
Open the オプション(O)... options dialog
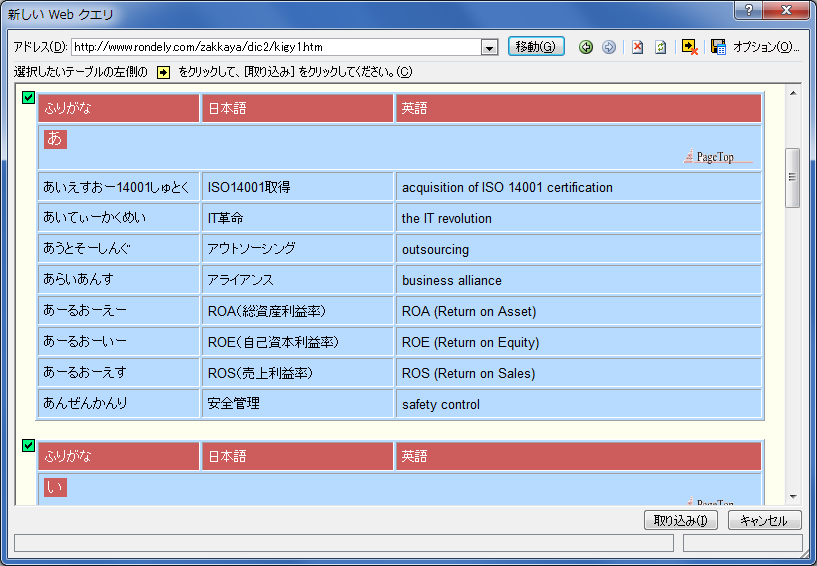point(766,47)
